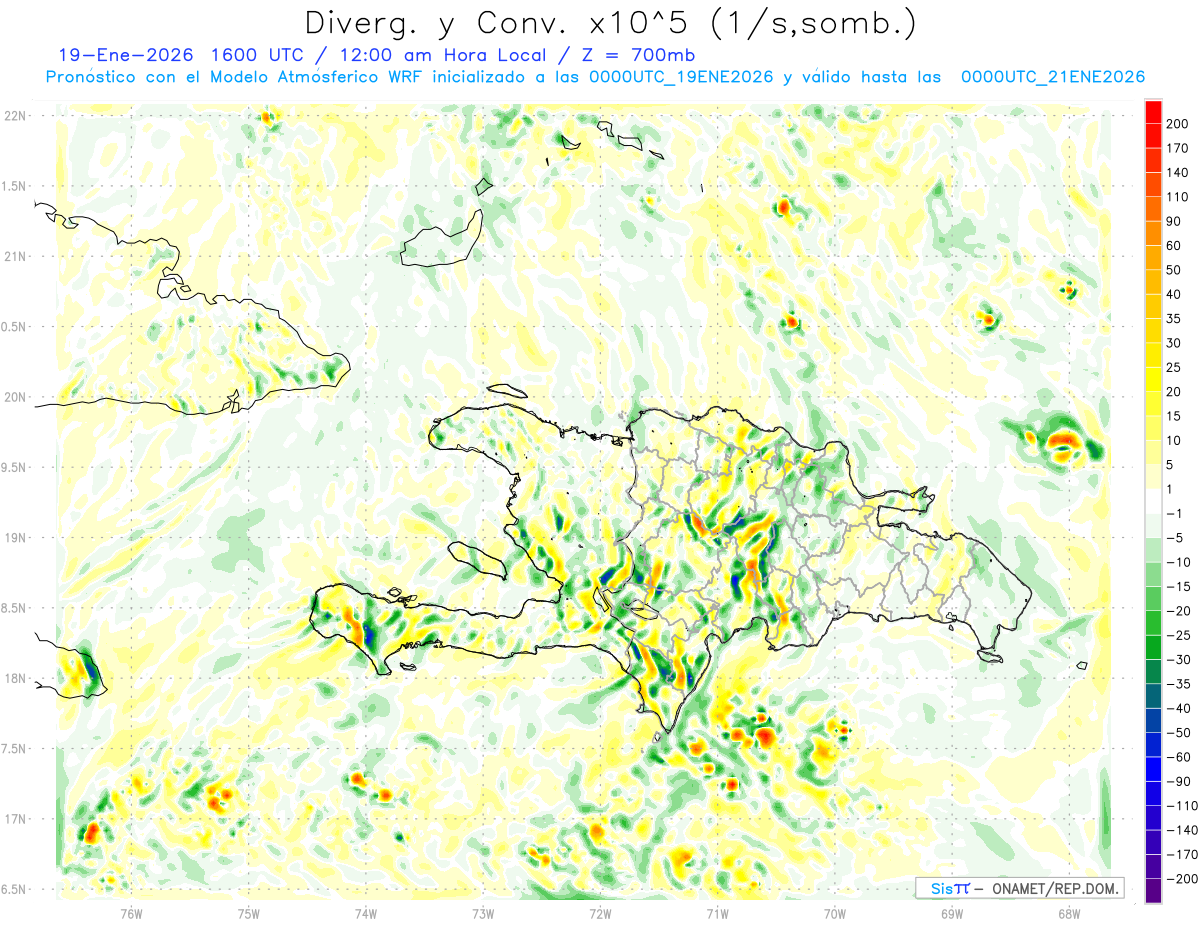Select the '170' positive legend value
The width and height of the screenshot is (1200, 927).
point(1177,148)
